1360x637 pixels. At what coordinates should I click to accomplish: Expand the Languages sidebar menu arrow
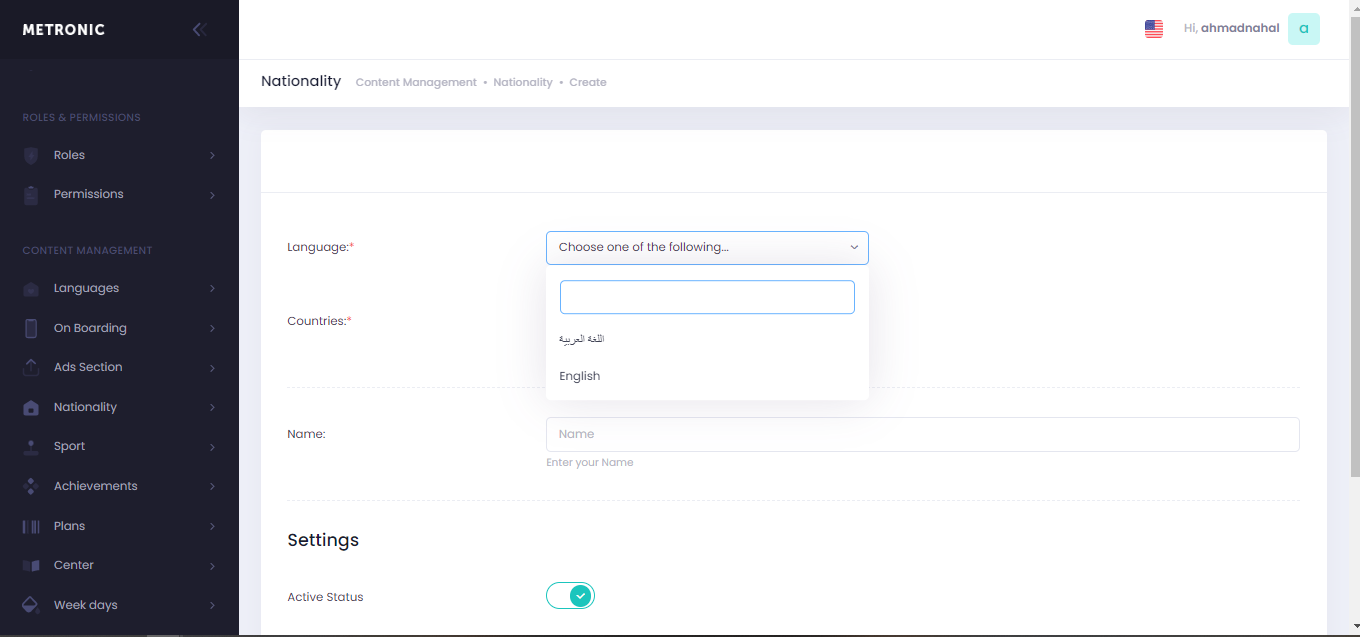click(x=212, y=289)
